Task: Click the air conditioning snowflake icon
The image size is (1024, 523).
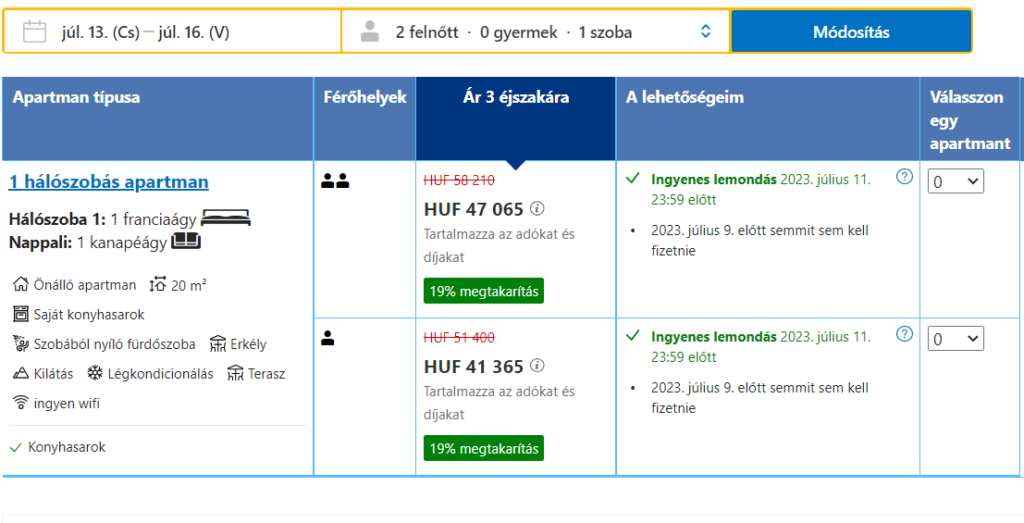Action: pyautogui.click(x=95, y=373)
